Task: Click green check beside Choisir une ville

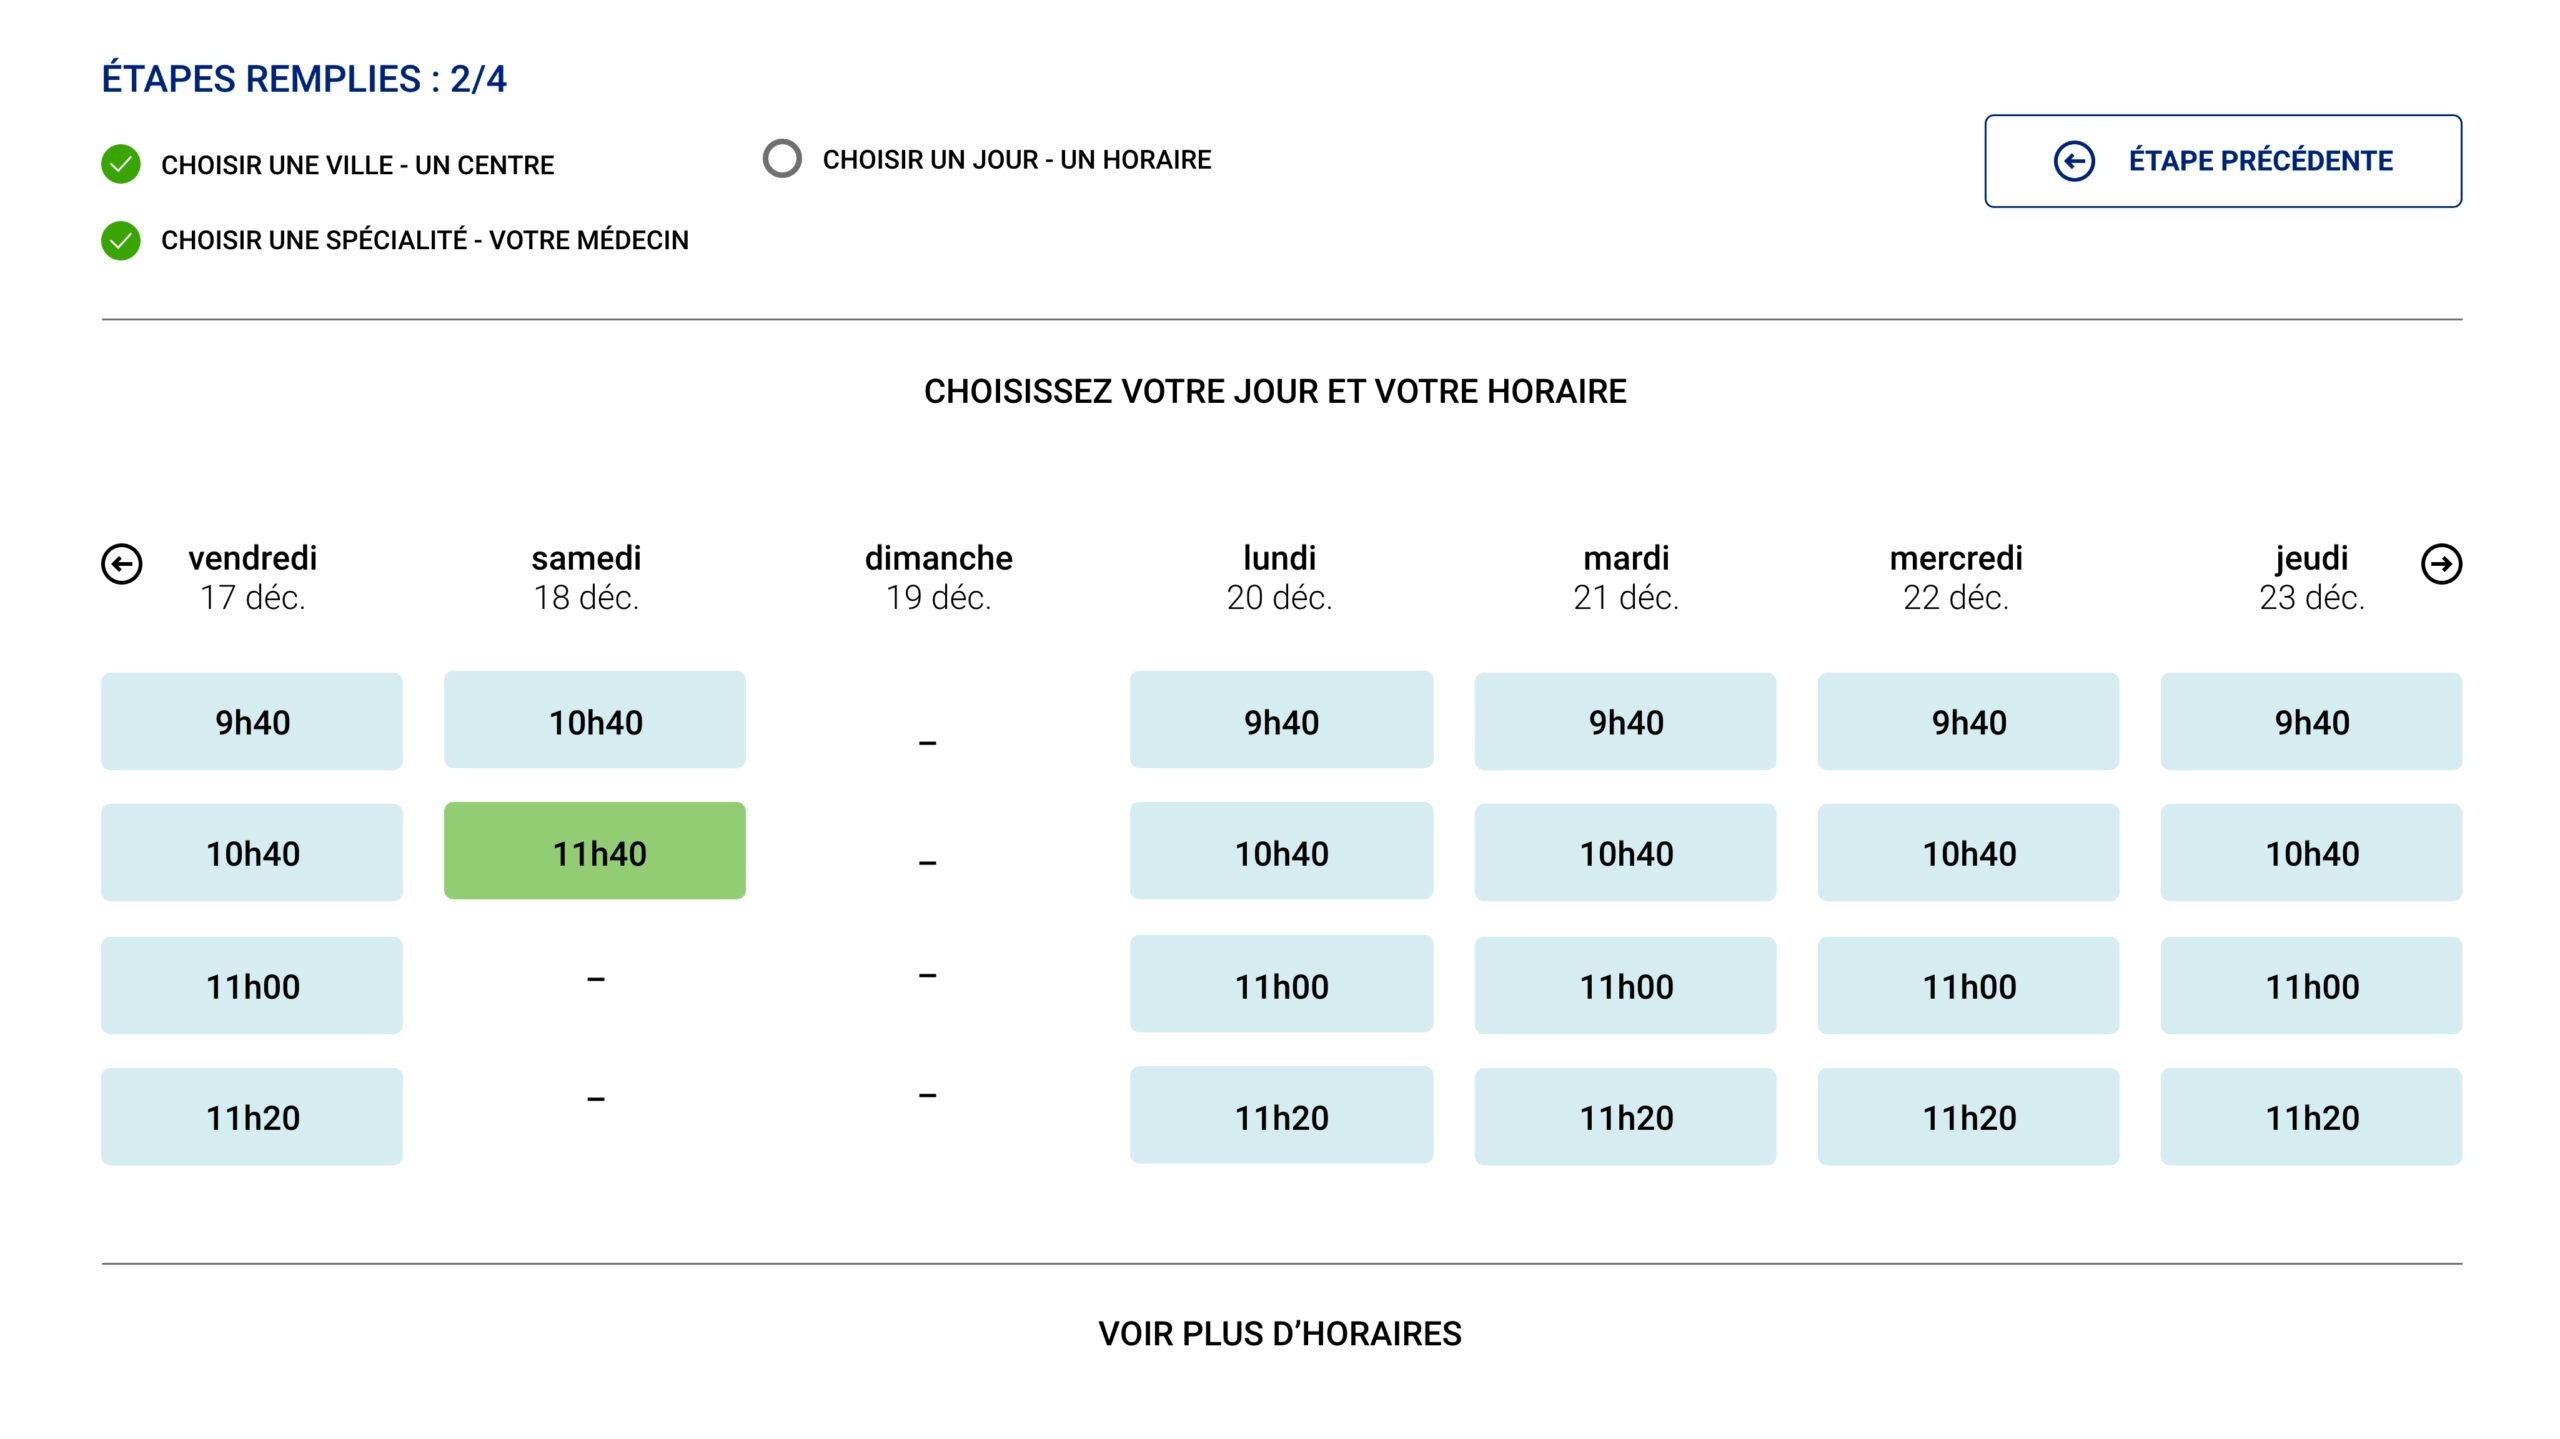Action: [121, 164]
